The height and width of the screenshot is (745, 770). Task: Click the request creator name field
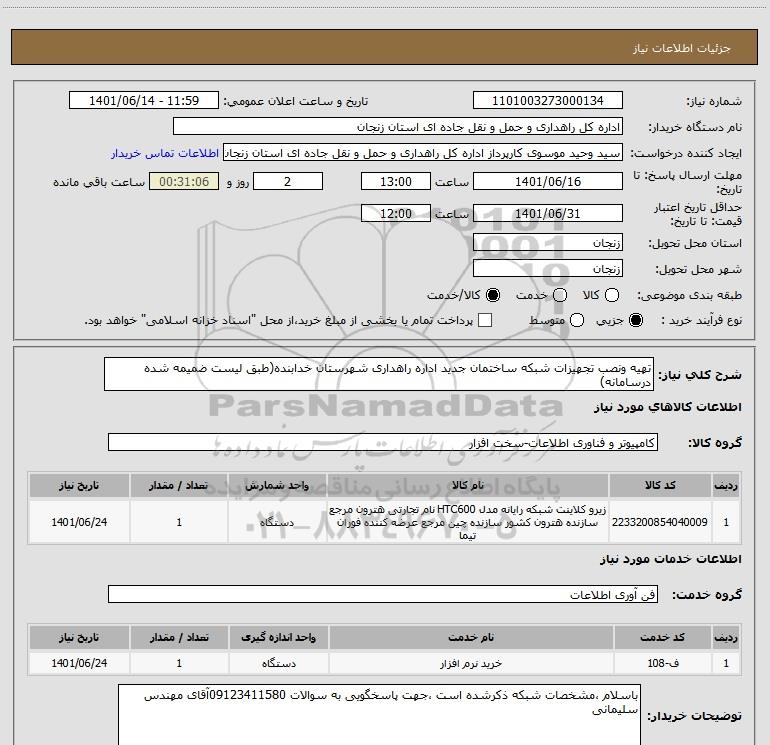[423, 153]
